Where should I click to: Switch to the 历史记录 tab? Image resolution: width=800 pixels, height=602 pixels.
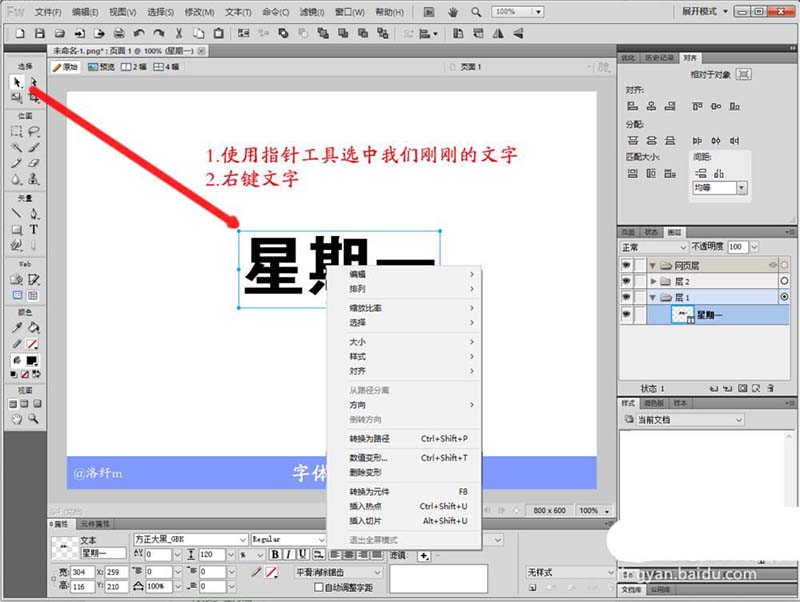[659, 58]
